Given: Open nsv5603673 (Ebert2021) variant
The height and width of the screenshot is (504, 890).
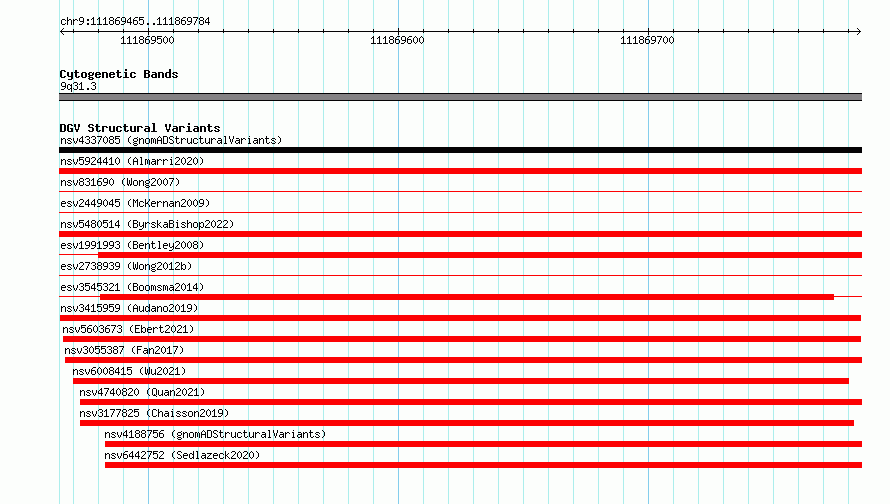Looking at the screenshot, I should (x=128, y=329).
